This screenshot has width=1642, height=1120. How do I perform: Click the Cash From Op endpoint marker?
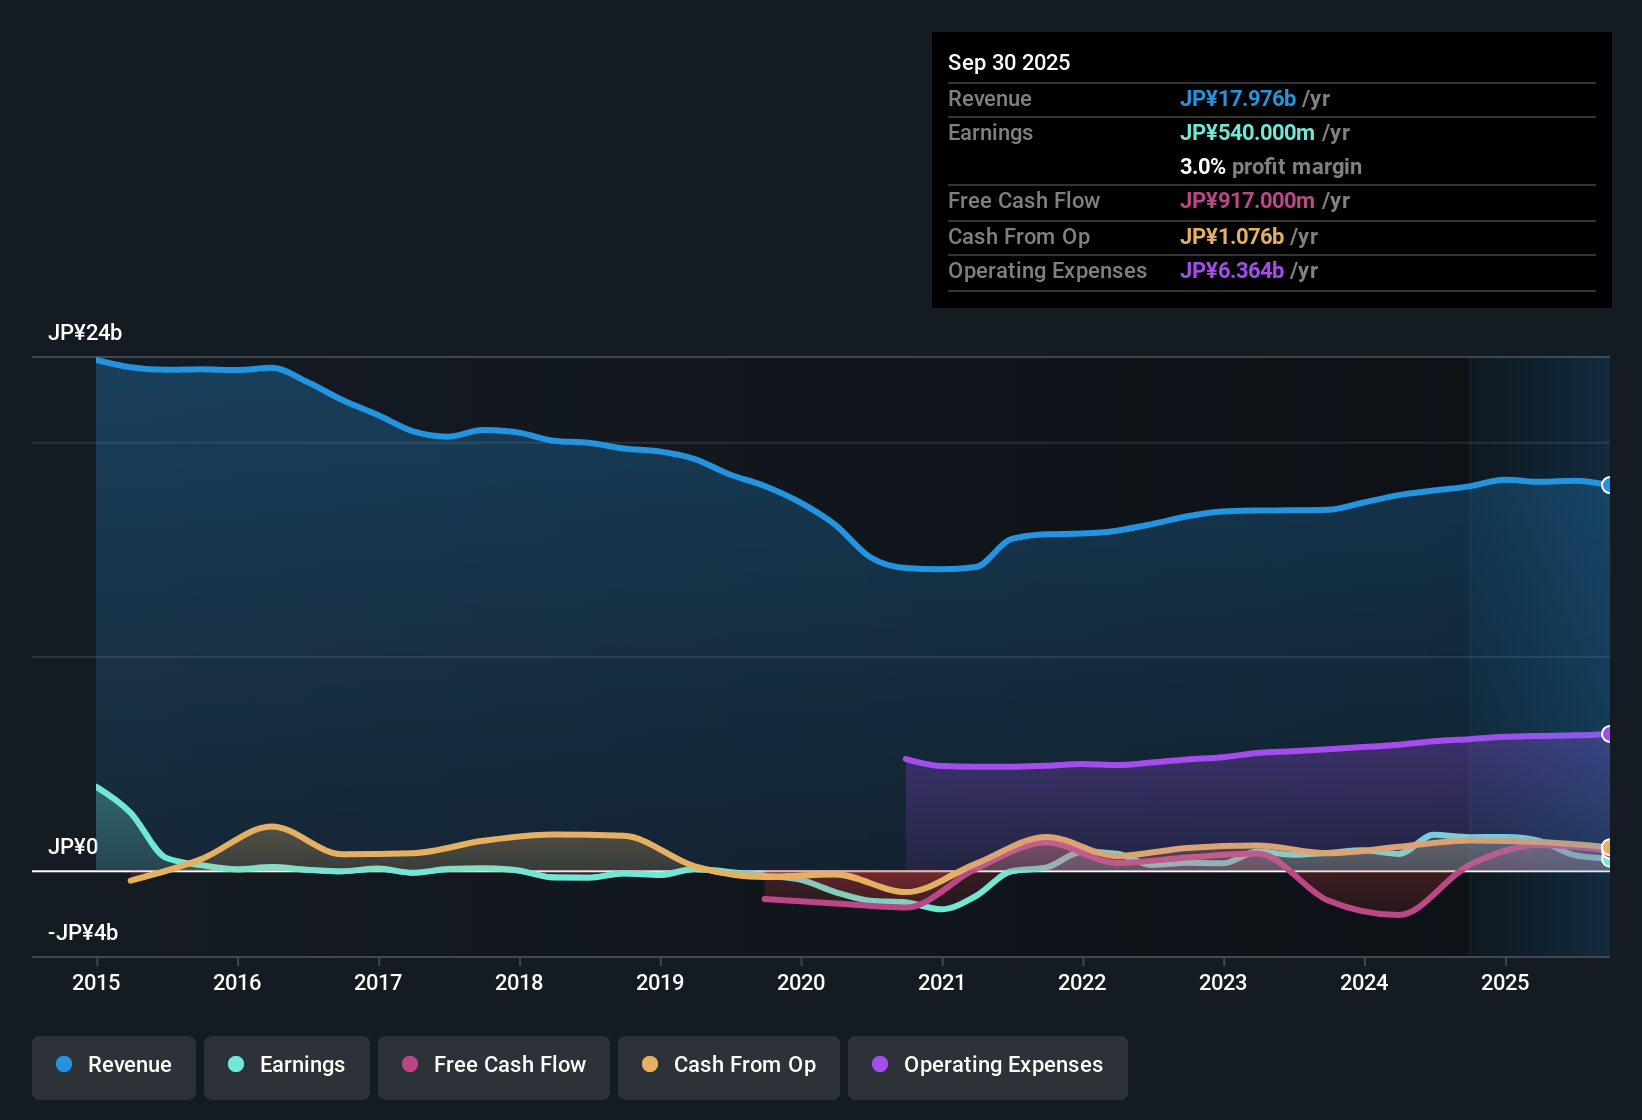[x=1605, y=849]
